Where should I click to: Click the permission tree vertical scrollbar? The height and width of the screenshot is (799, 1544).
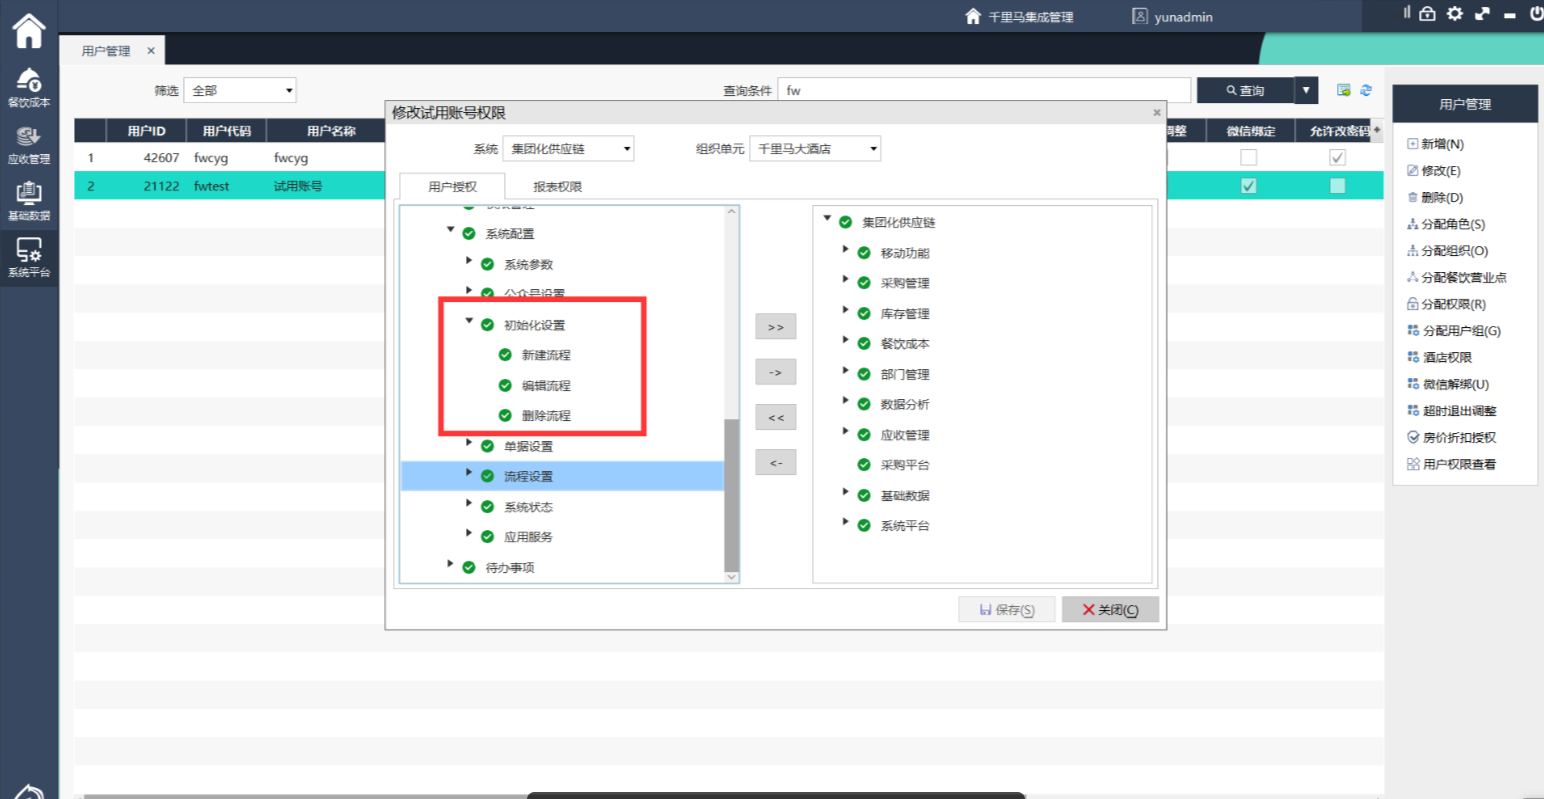pos(731,495)
